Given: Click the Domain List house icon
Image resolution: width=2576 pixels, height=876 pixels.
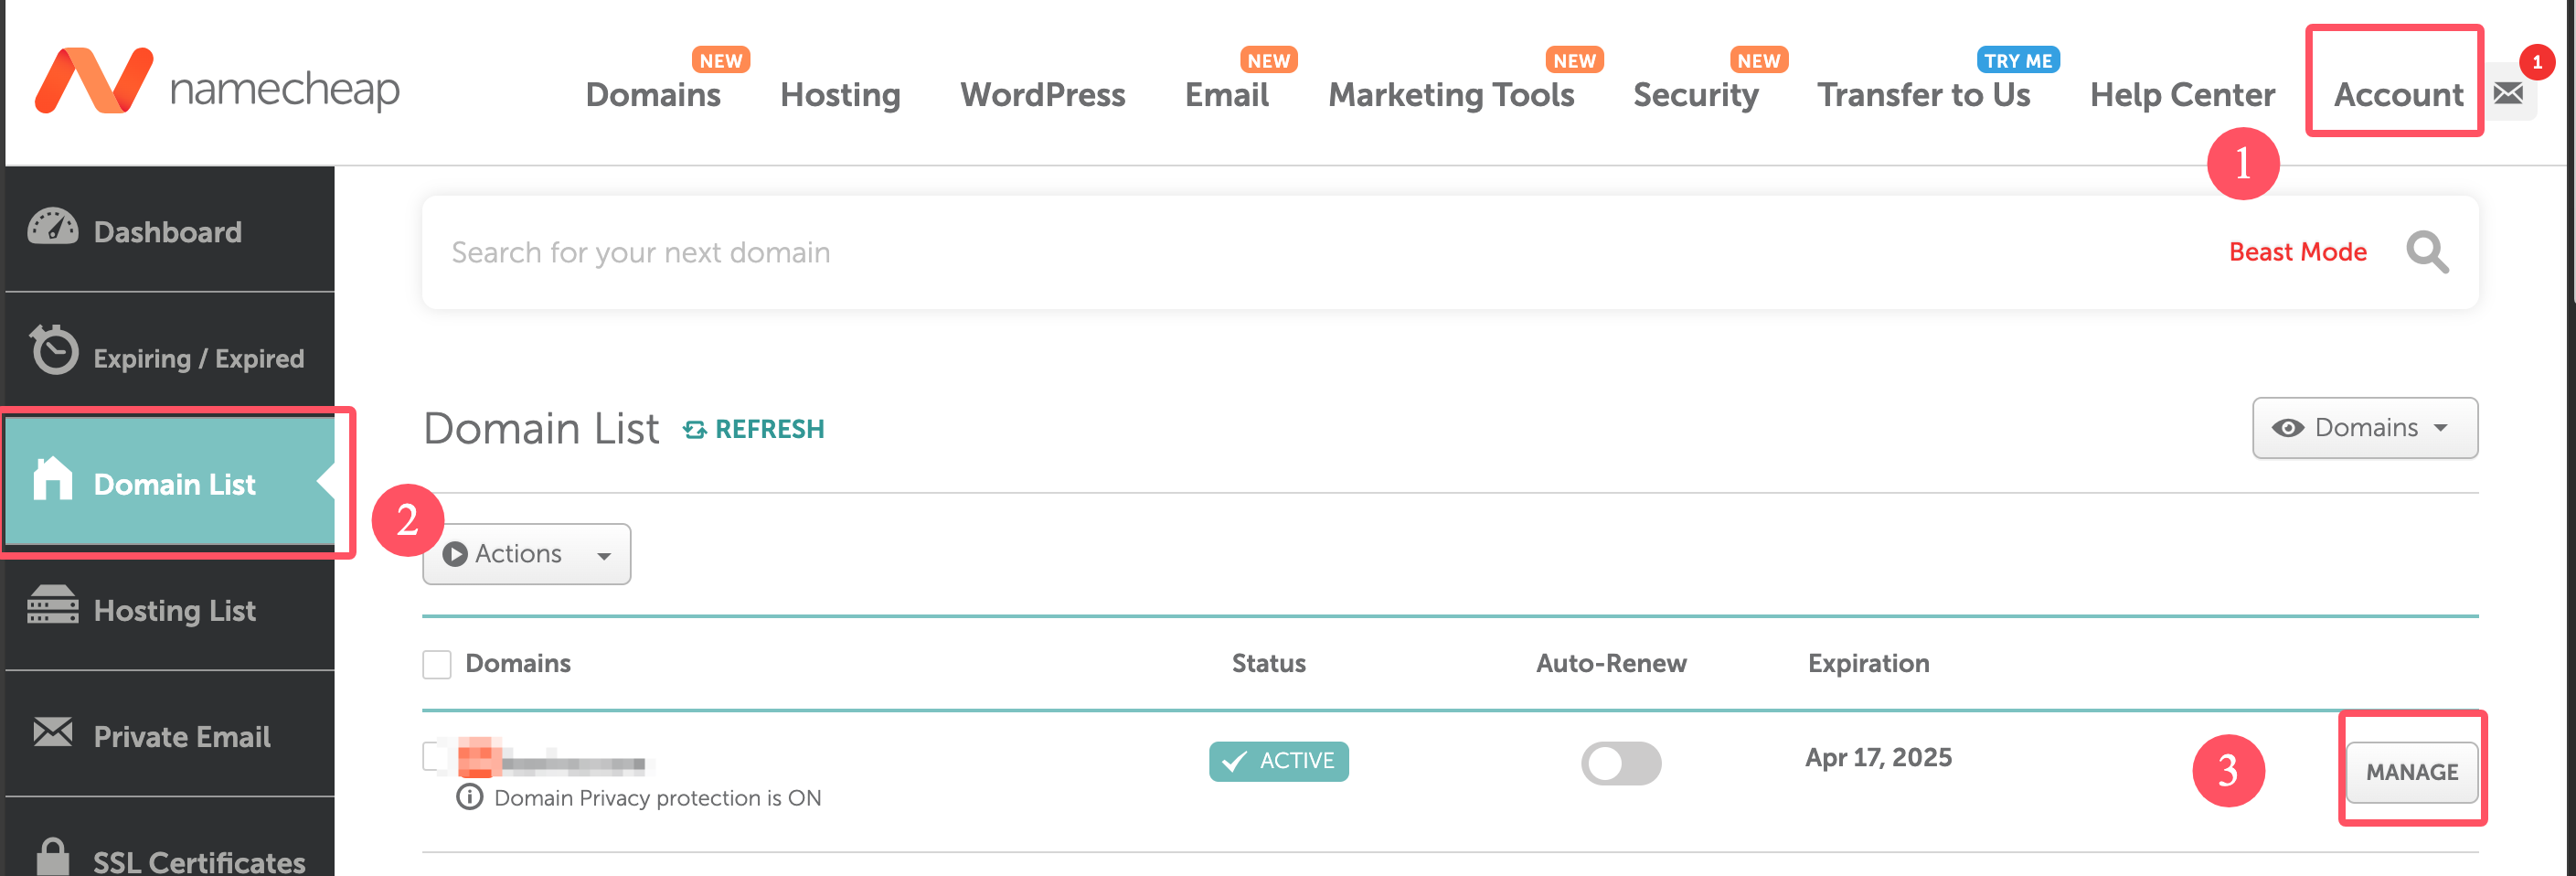Looking at the screenshot, I should point(53,478).
